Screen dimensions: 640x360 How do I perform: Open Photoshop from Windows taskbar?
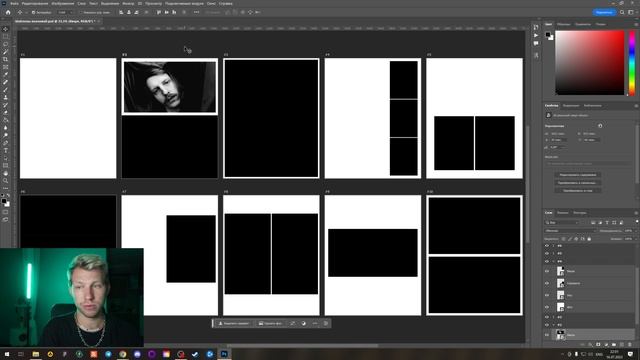click(x=224, y=354)
